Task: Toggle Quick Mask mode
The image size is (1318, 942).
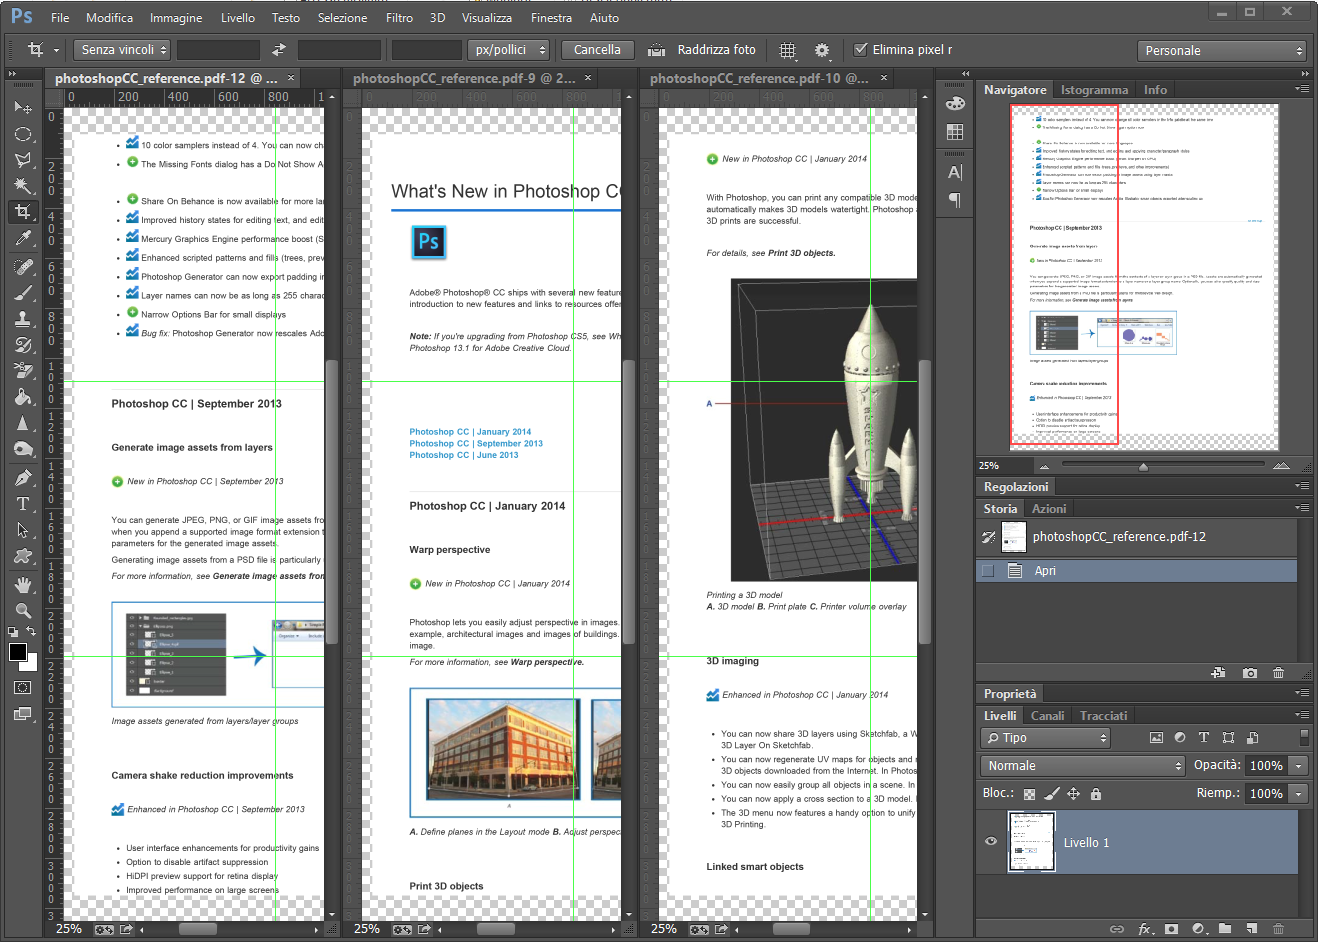Action: coord(23,688)
